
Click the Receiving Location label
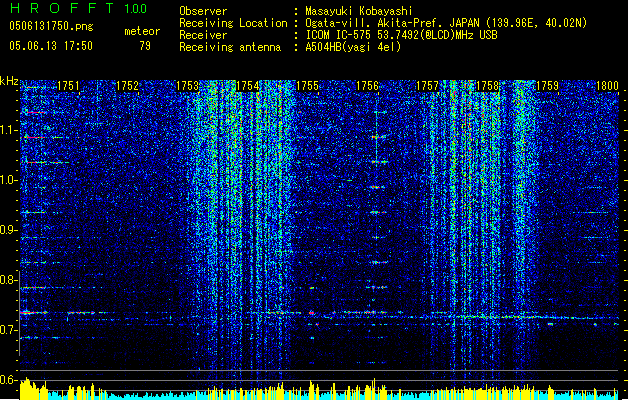[233, 23]
